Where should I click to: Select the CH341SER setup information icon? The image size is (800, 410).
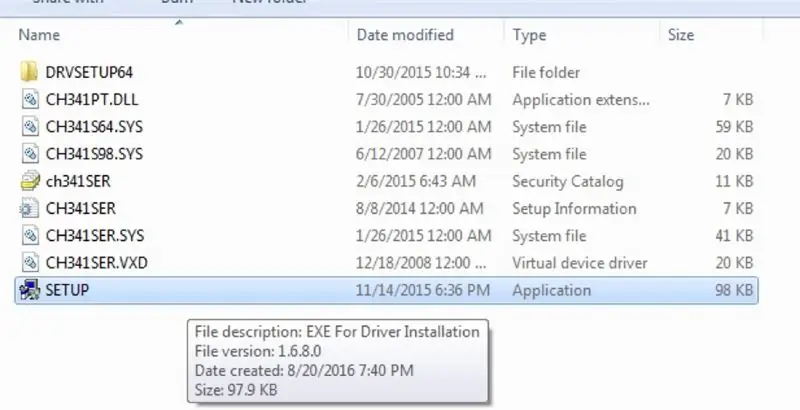point(30,208)
